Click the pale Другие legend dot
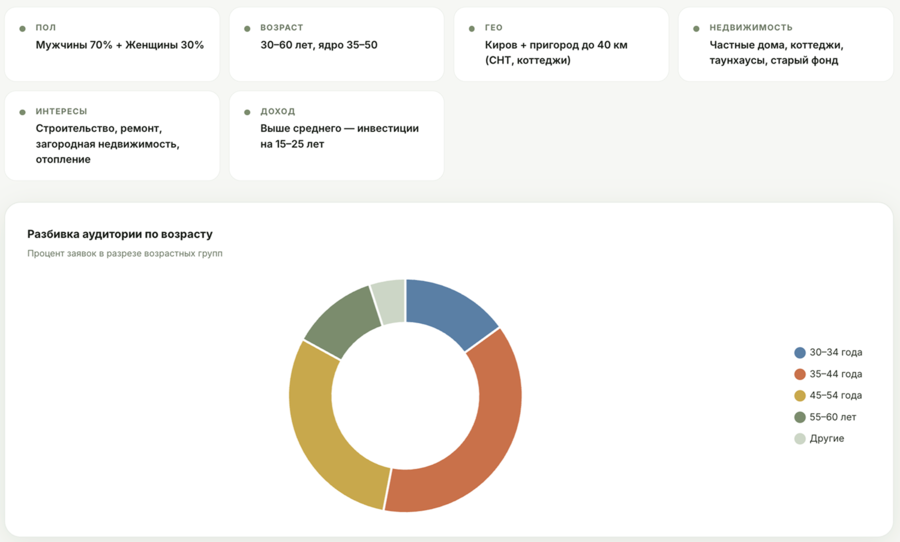Viewport: 900px width, 542px height. point(800,439)
